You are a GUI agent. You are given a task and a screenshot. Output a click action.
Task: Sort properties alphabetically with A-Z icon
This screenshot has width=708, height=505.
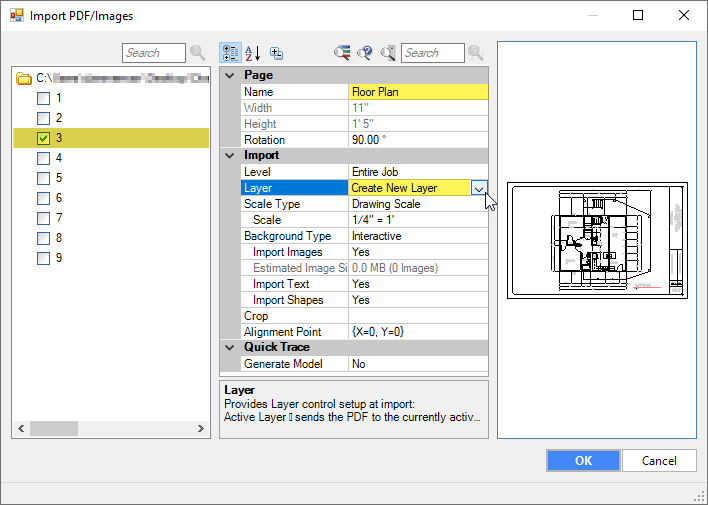pyautogui.click(x=253, y=53)
